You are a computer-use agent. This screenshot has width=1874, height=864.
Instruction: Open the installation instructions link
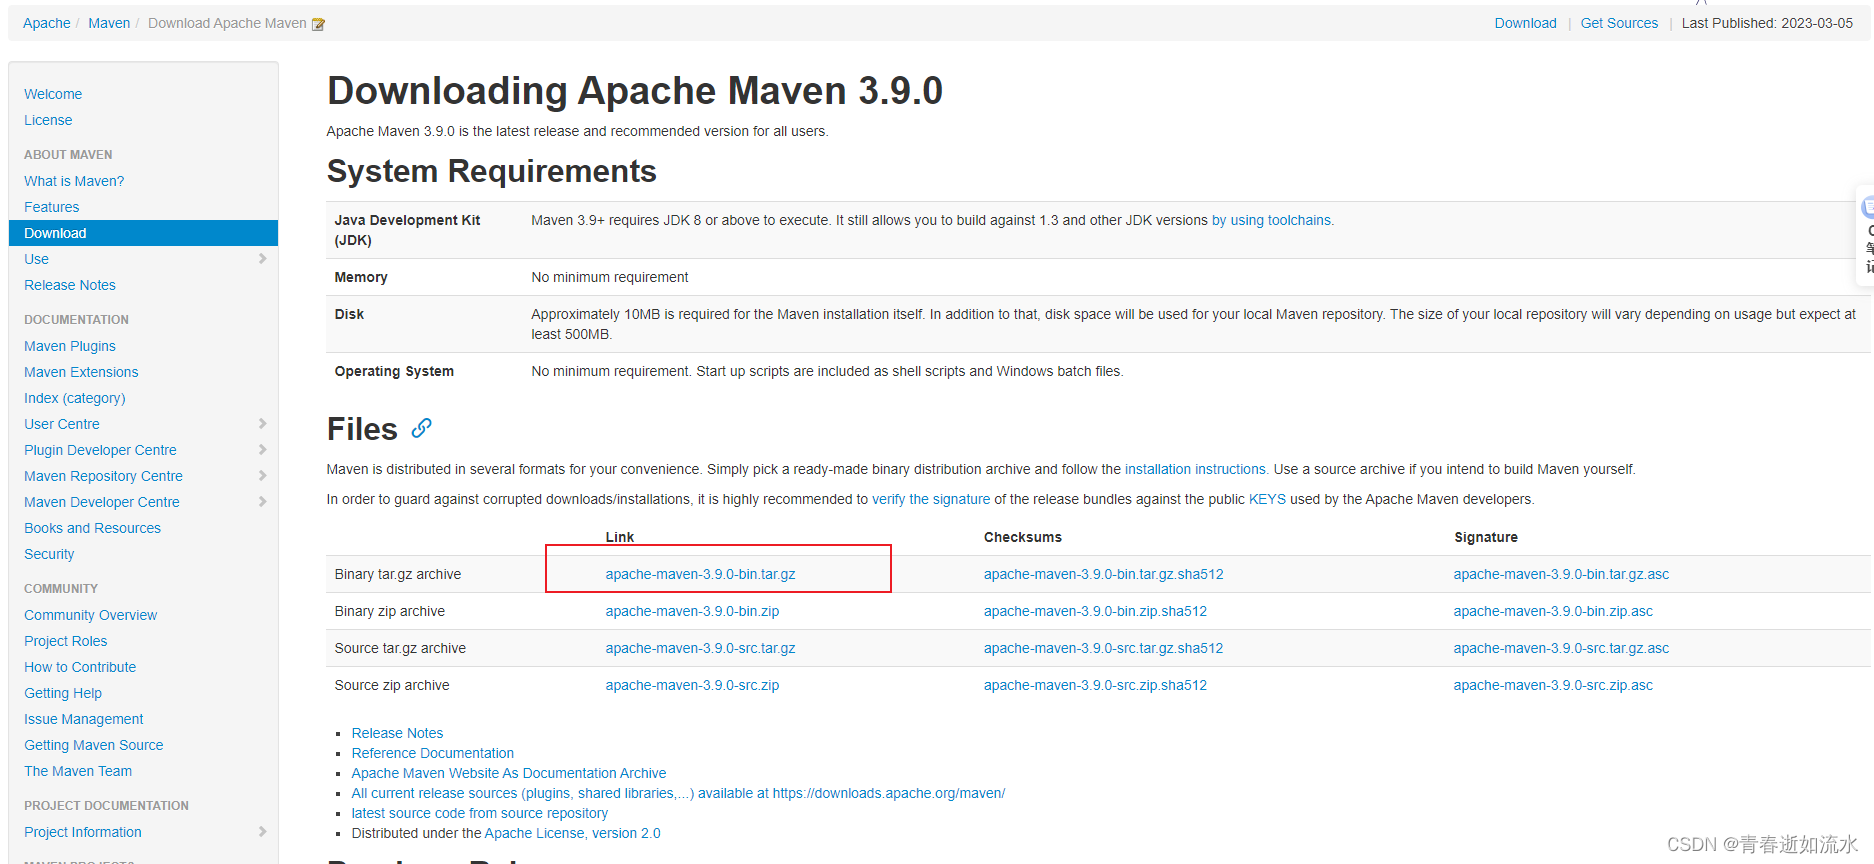pyautogui.click(x=1195, y=469)
